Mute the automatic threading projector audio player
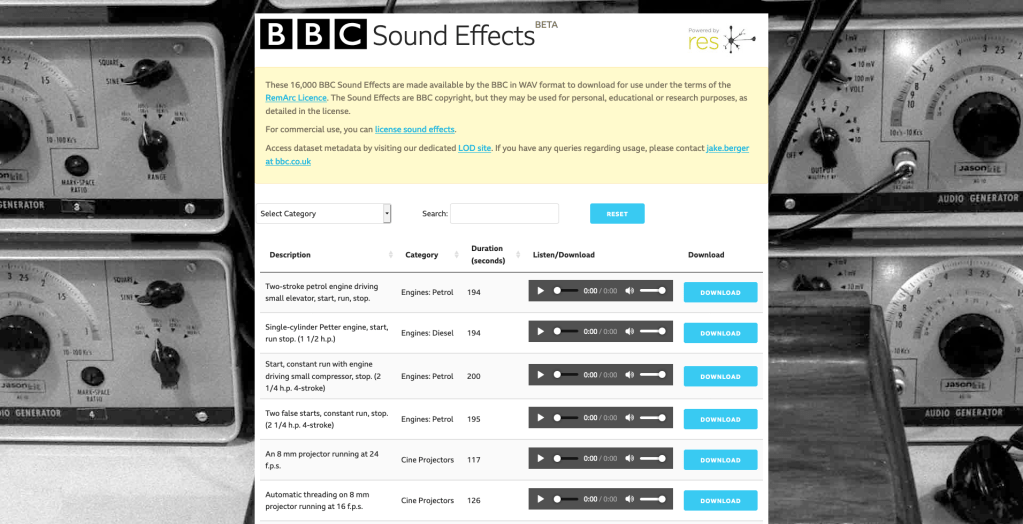Image resolution: width=1023 pixels, height=524 pixels. 629,499
